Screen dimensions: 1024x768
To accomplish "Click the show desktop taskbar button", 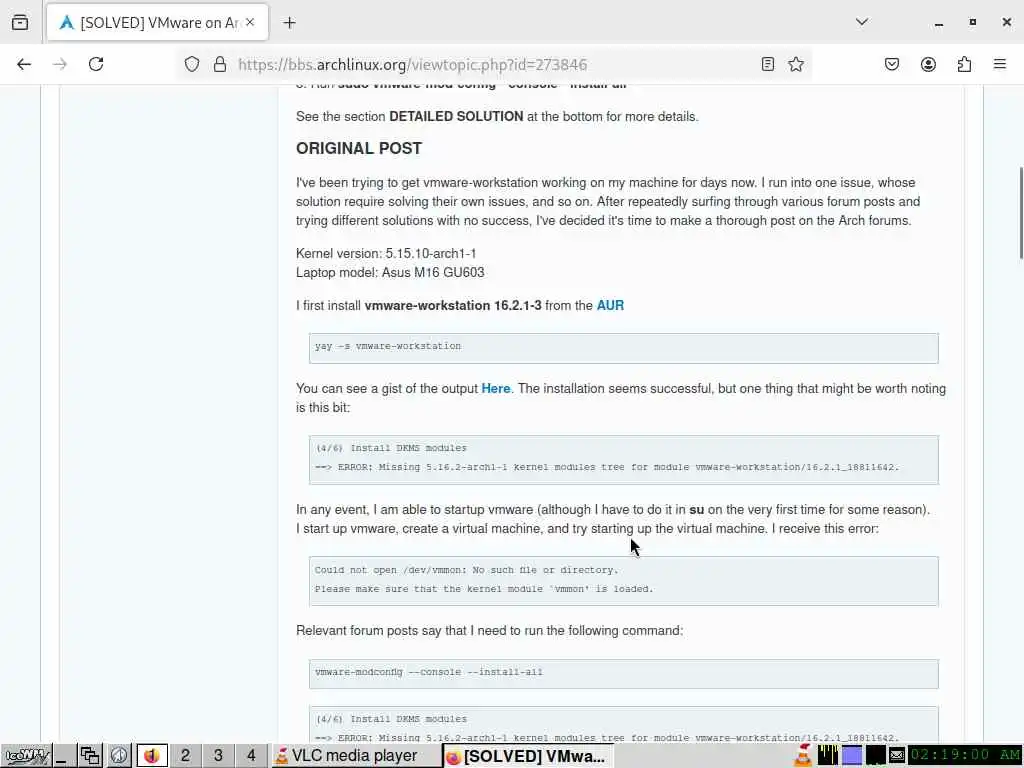I will pyautogui.click(x=63, y=756).
